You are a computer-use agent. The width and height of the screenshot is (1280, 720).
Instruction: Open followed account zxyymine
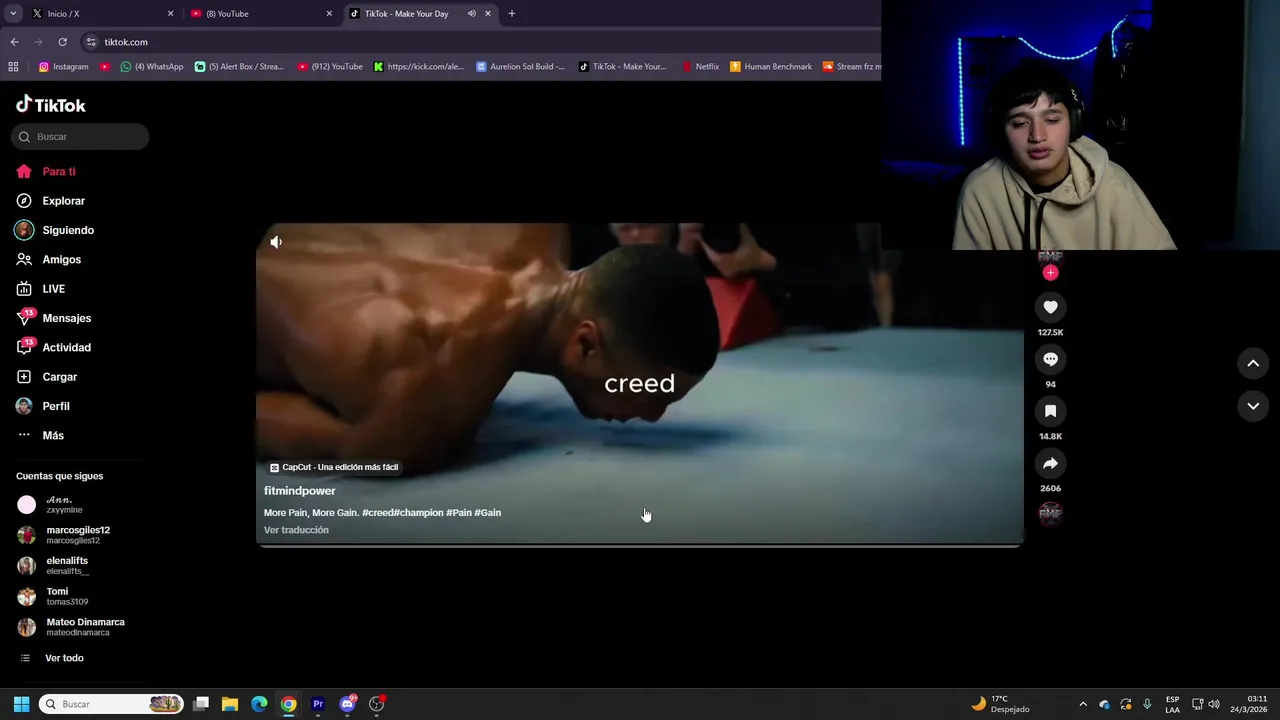coord(50,505)
